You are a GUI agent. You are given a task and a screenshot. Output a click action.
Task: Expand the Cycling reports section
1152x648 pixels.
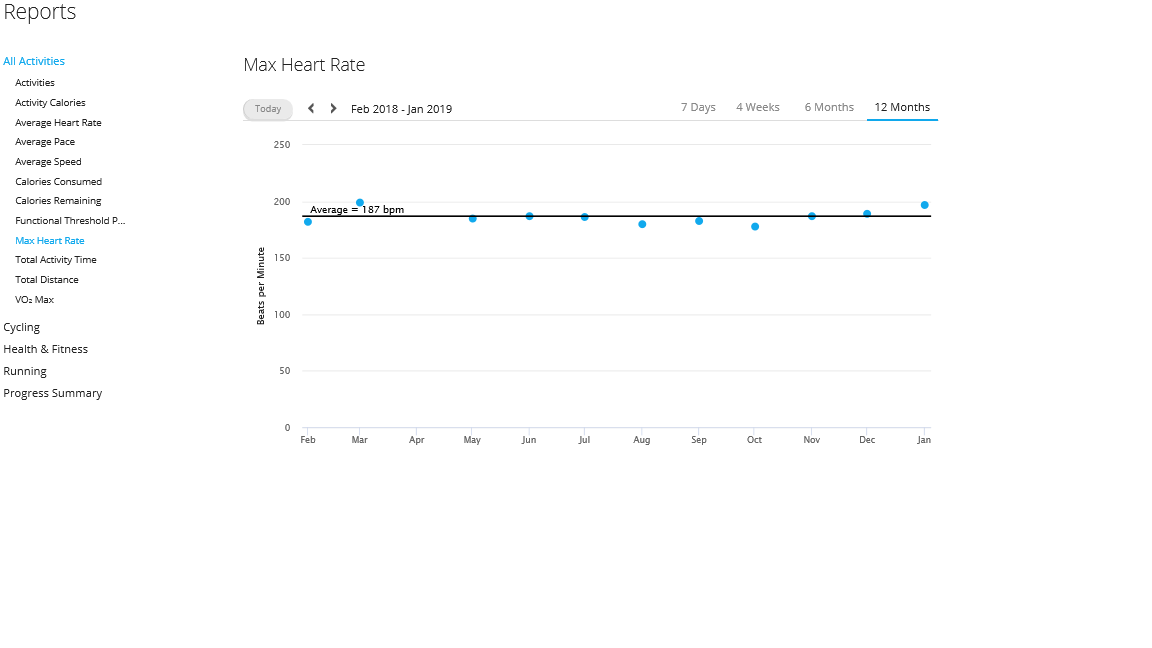click(21, 327)
